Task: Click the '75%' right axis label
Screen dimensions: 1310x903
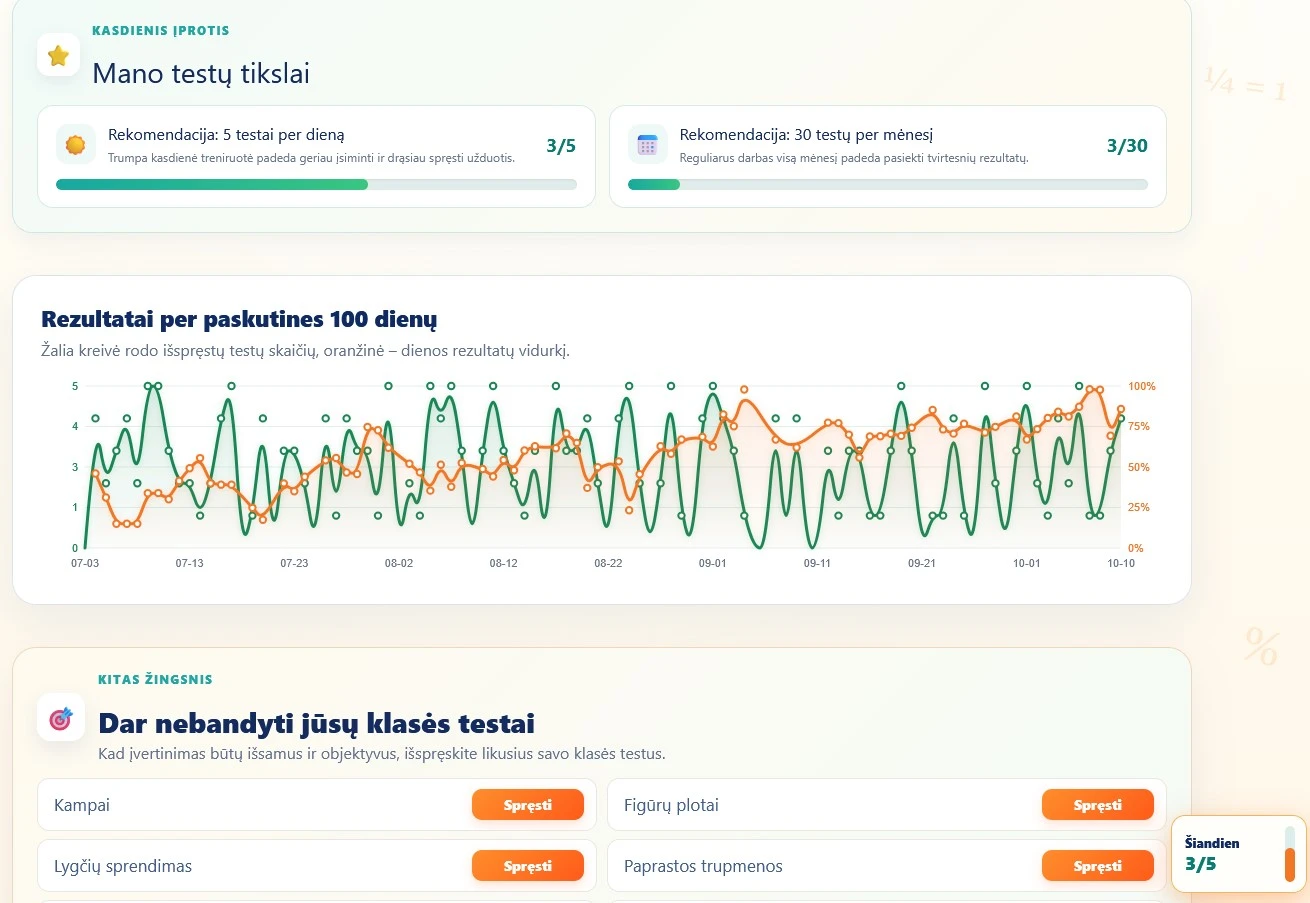Action: click(1139, 427)
